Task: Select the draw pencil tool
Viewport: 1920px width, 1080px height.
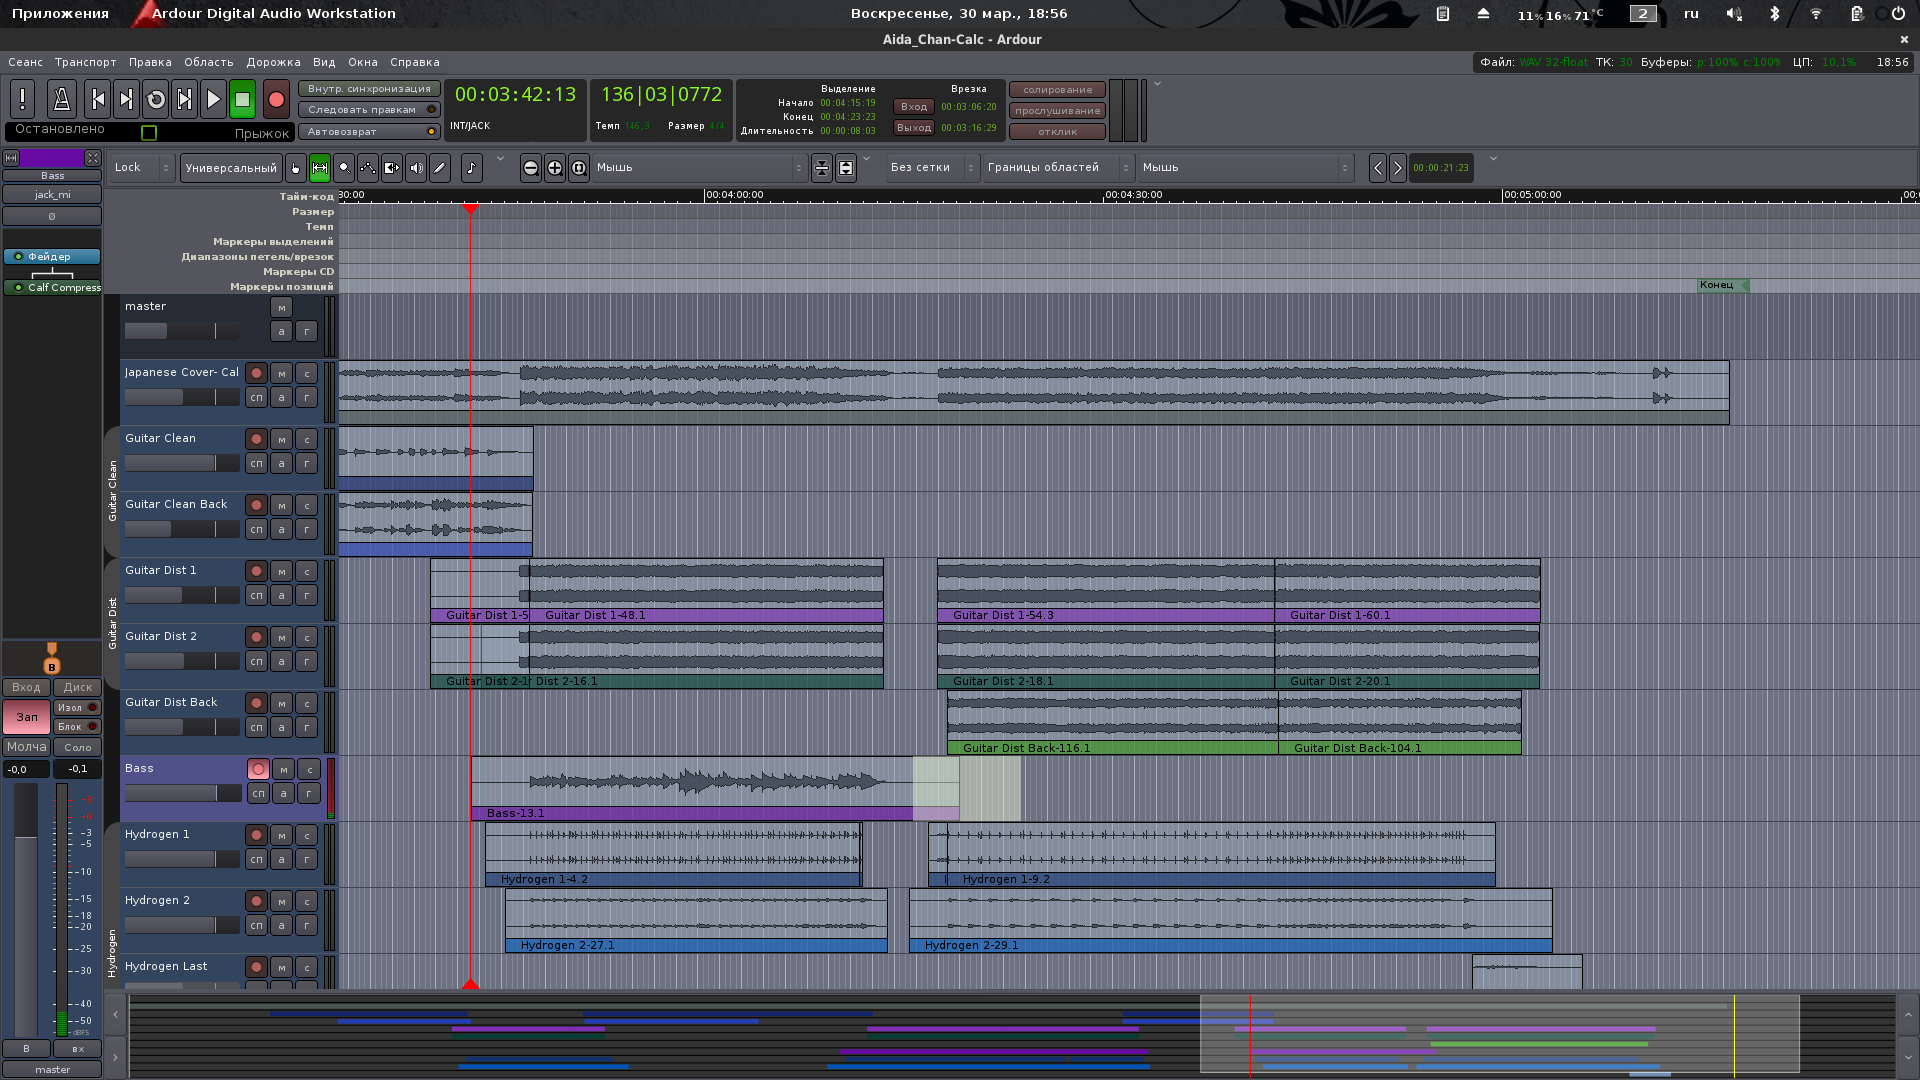Action: coord(440,168)
